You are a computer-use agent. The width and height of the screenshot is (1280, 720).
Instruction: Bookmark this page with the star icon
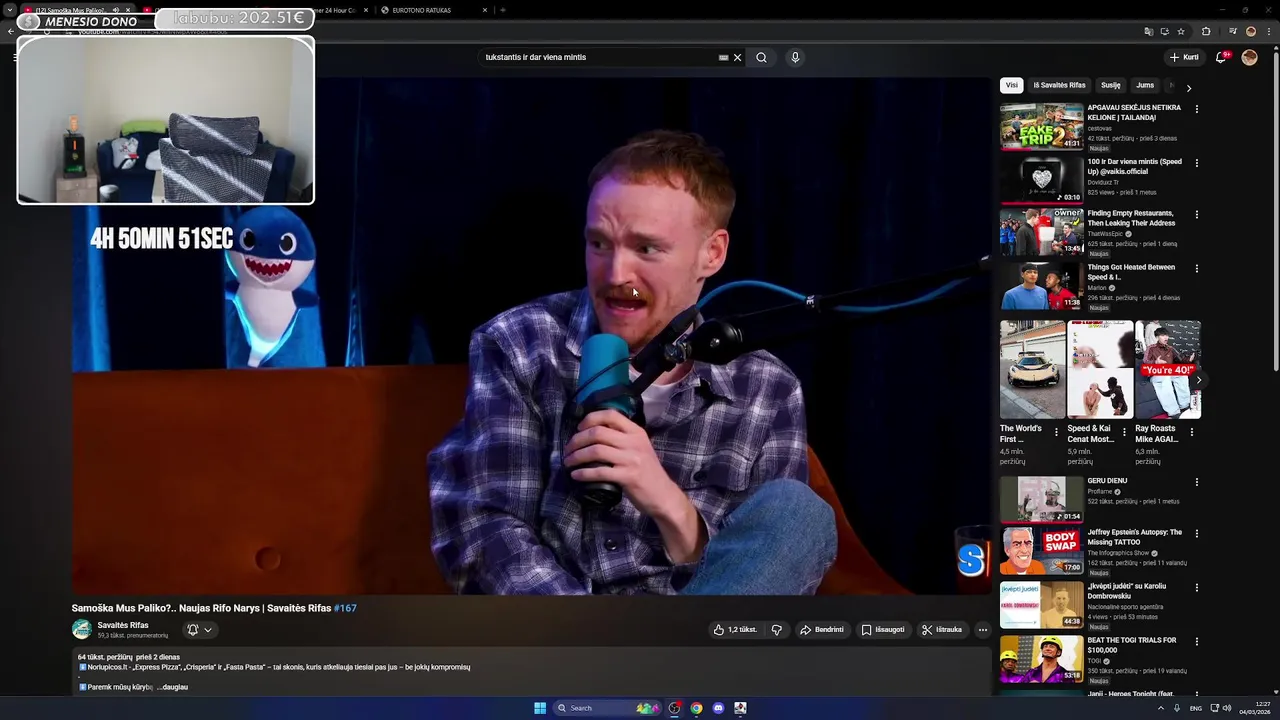[x=1181, y=31]
